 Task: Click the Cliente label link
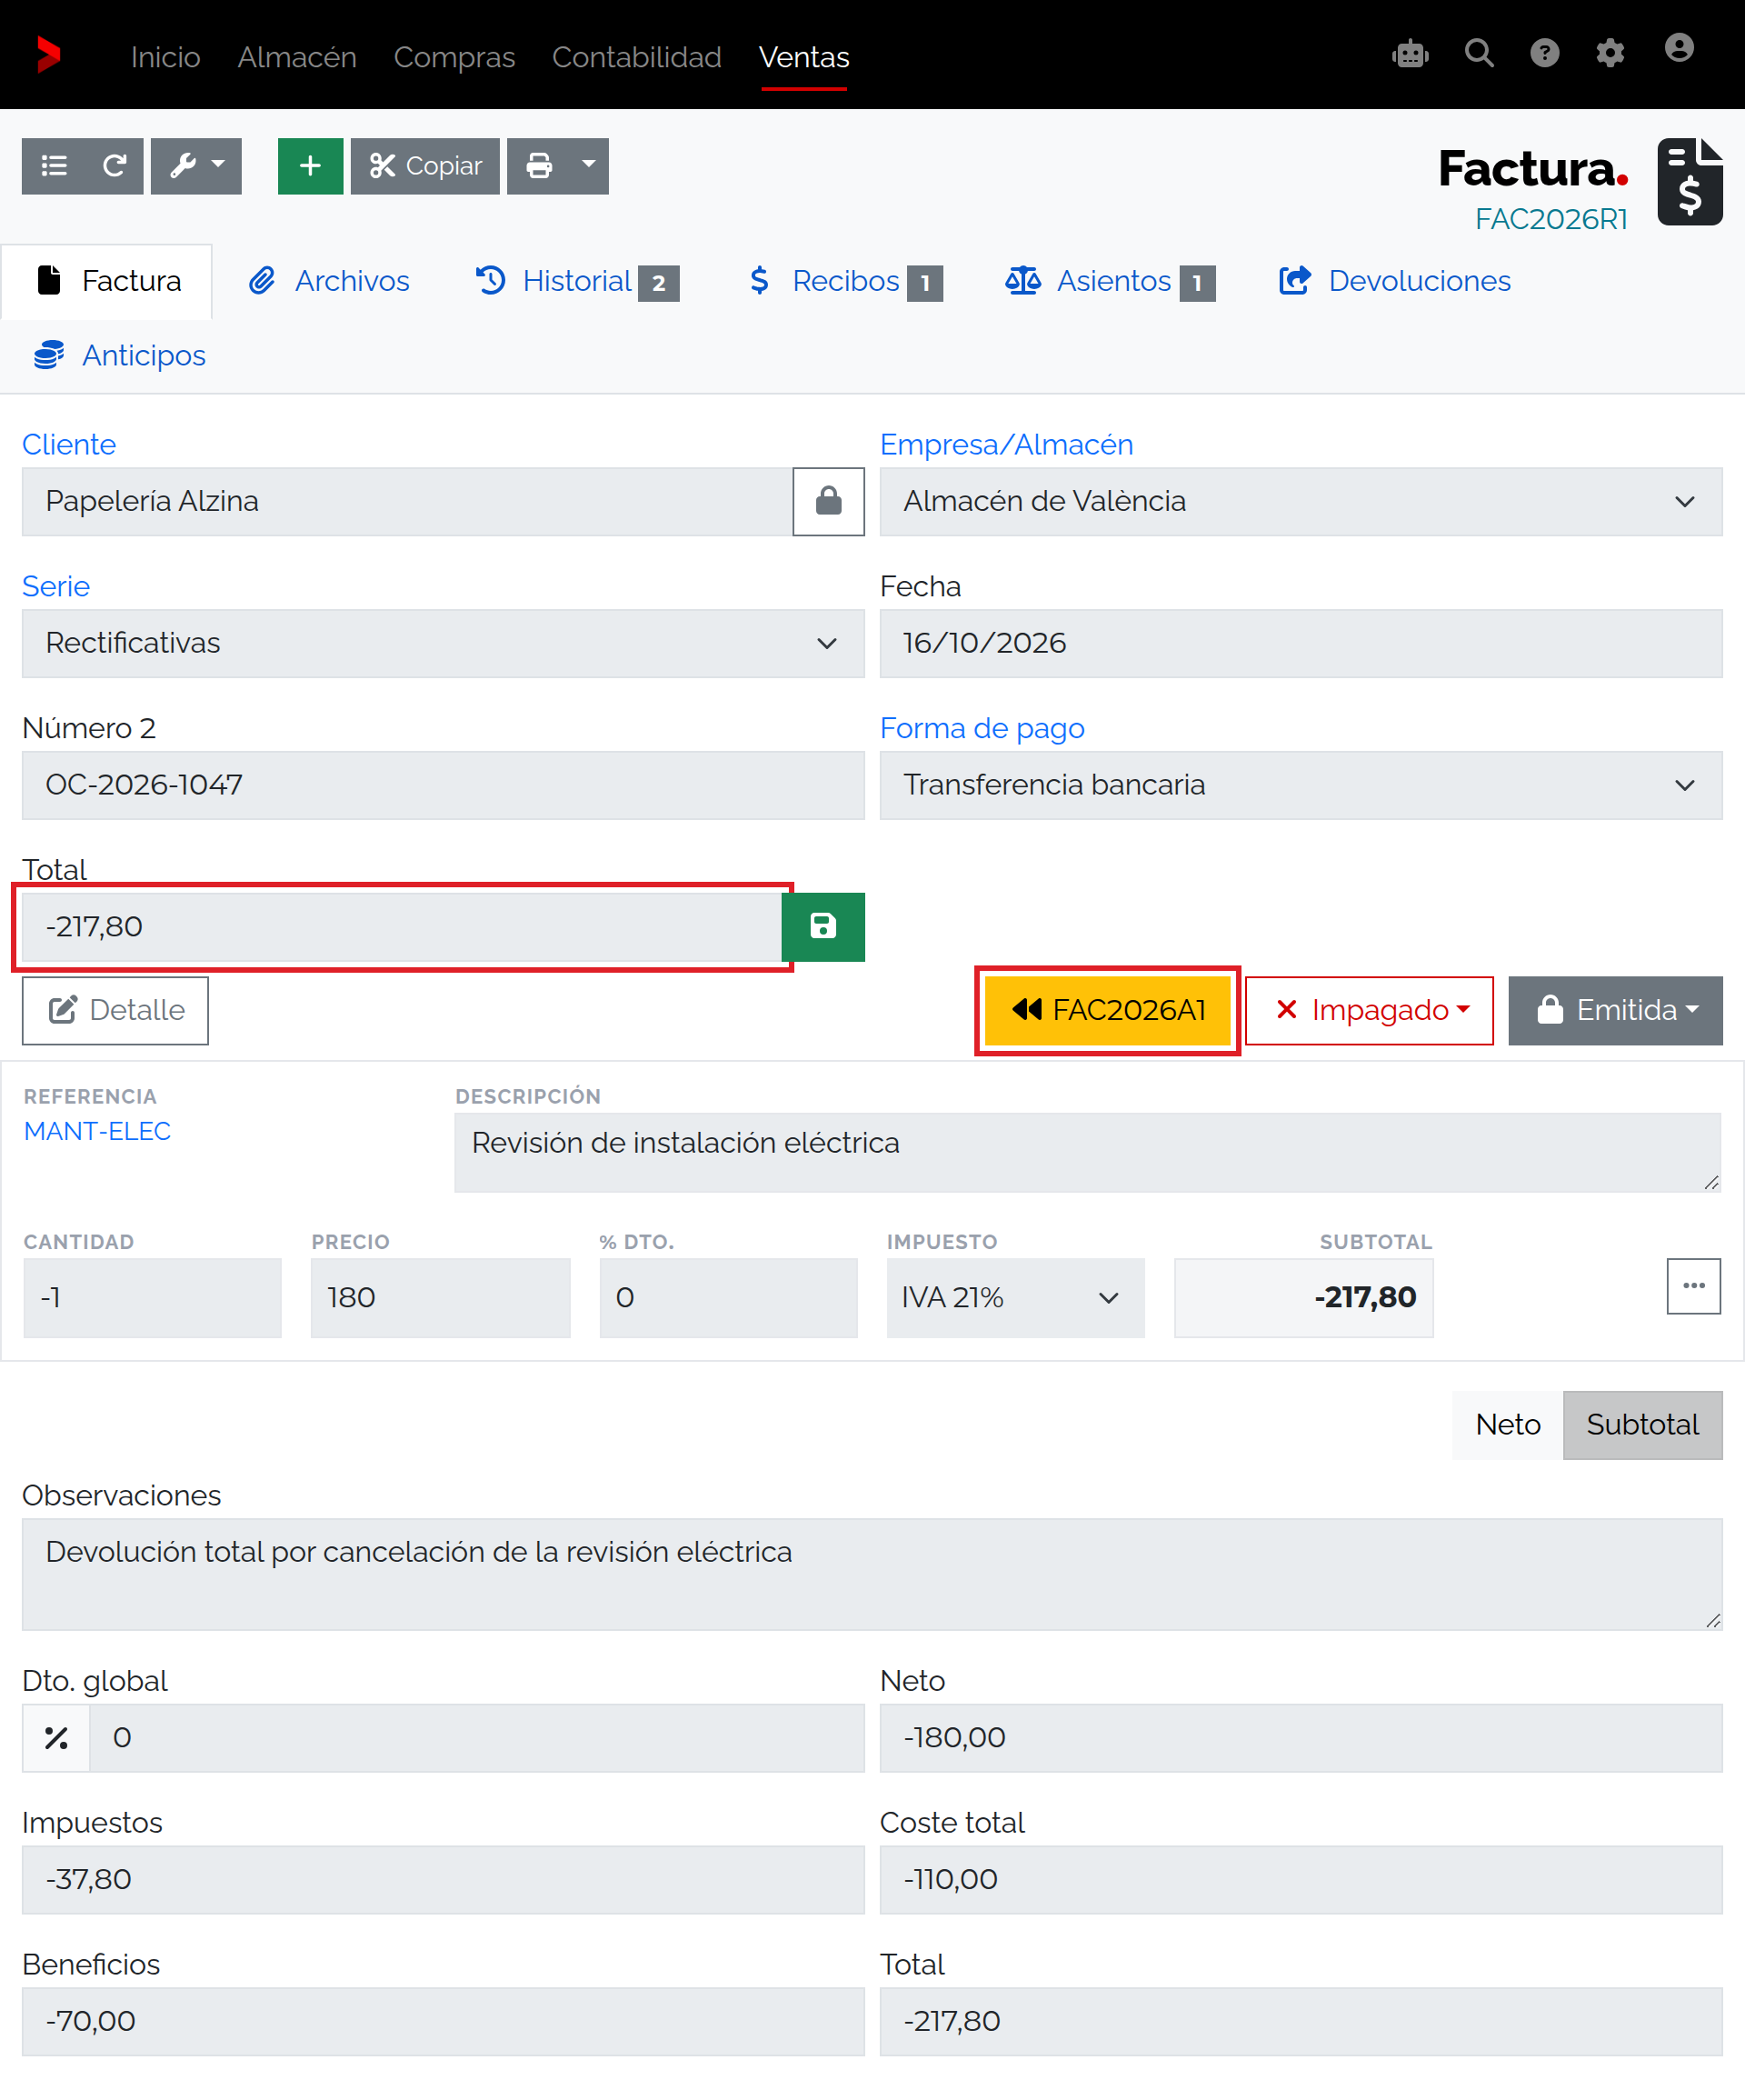coord(69,444)
